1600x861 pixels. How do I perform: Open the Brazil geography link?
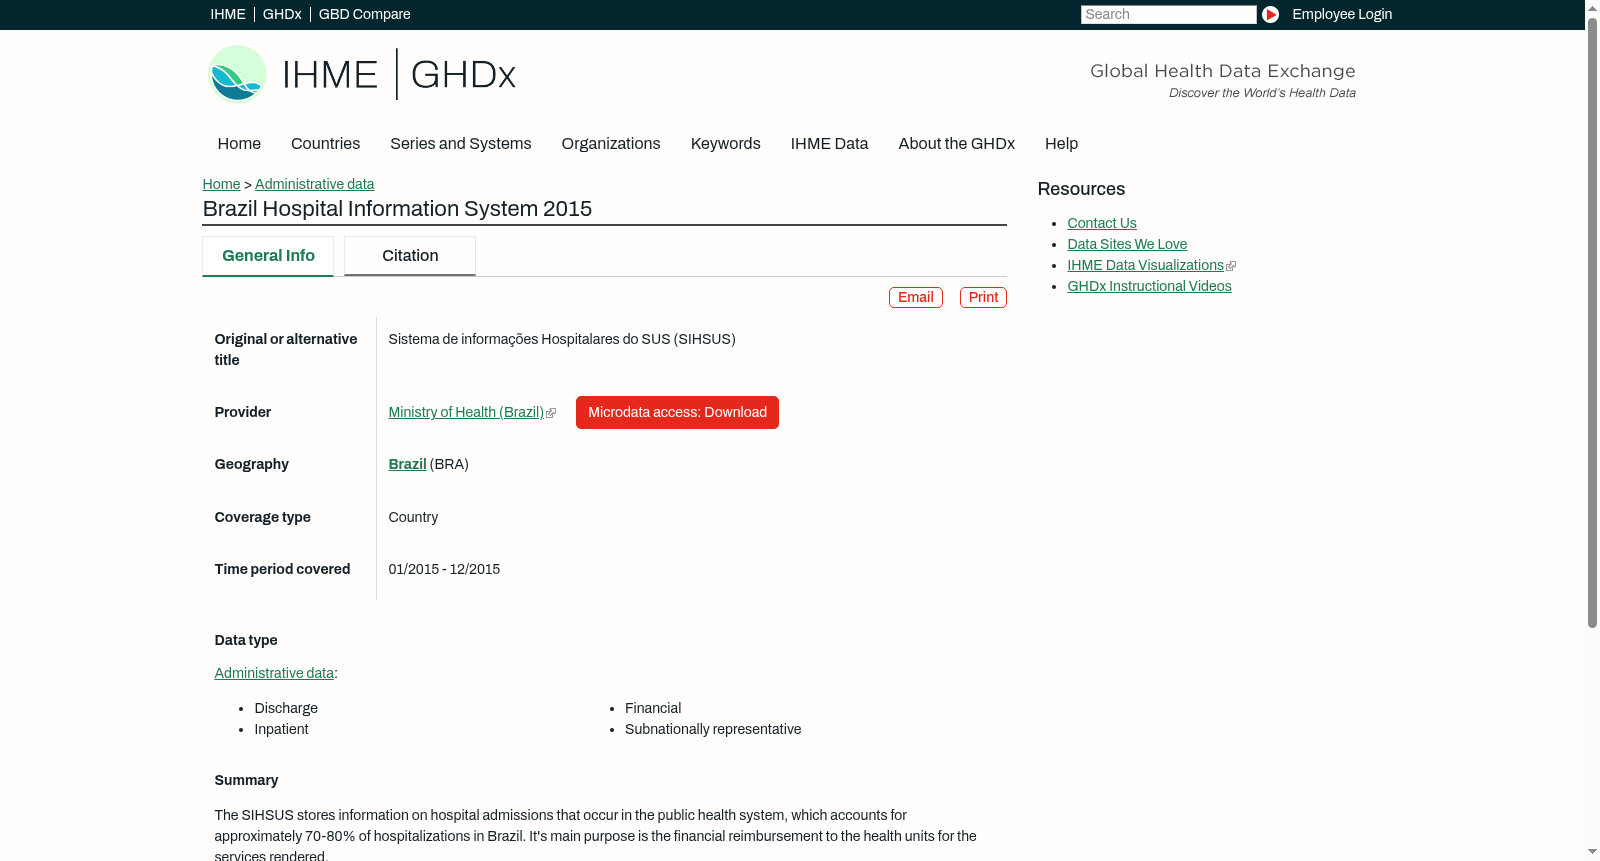[407, 464]
